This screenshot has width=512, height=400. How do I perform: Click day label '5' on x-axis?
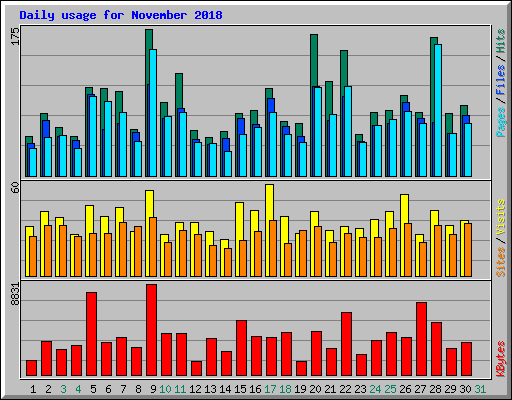click(x=93, y=389)
